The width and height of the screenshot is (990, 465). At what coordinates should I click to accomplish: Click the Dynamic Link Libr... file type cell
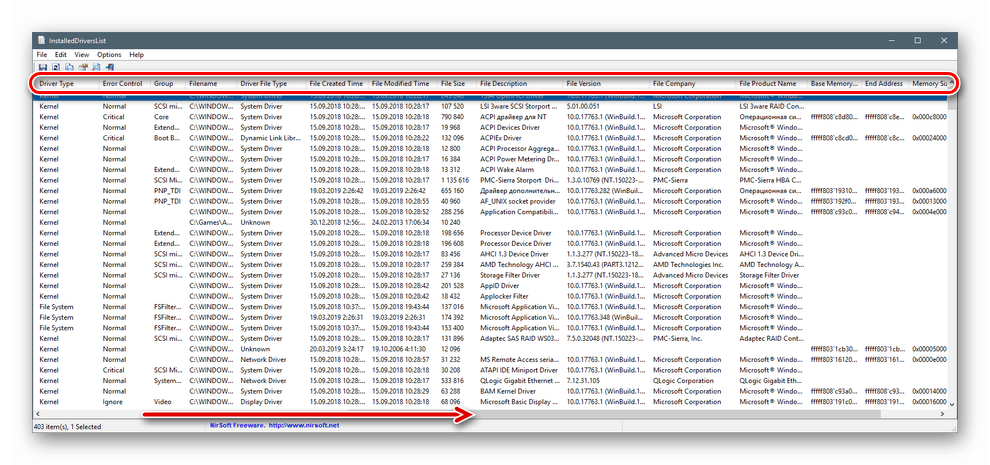[271, 138]
